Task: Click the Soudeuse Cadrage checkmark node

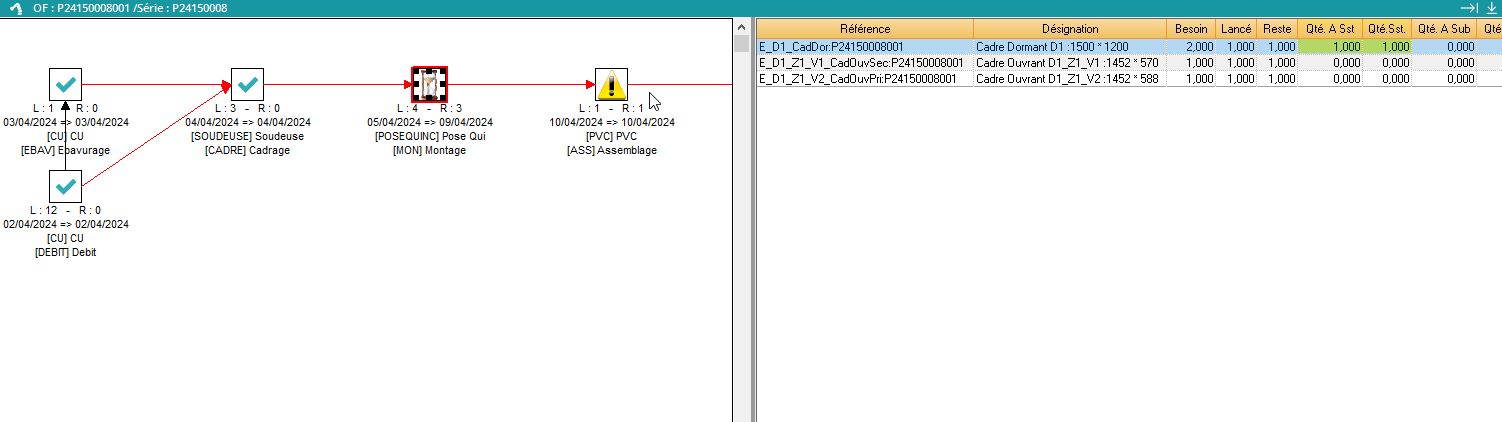Action: click(247, 85)
